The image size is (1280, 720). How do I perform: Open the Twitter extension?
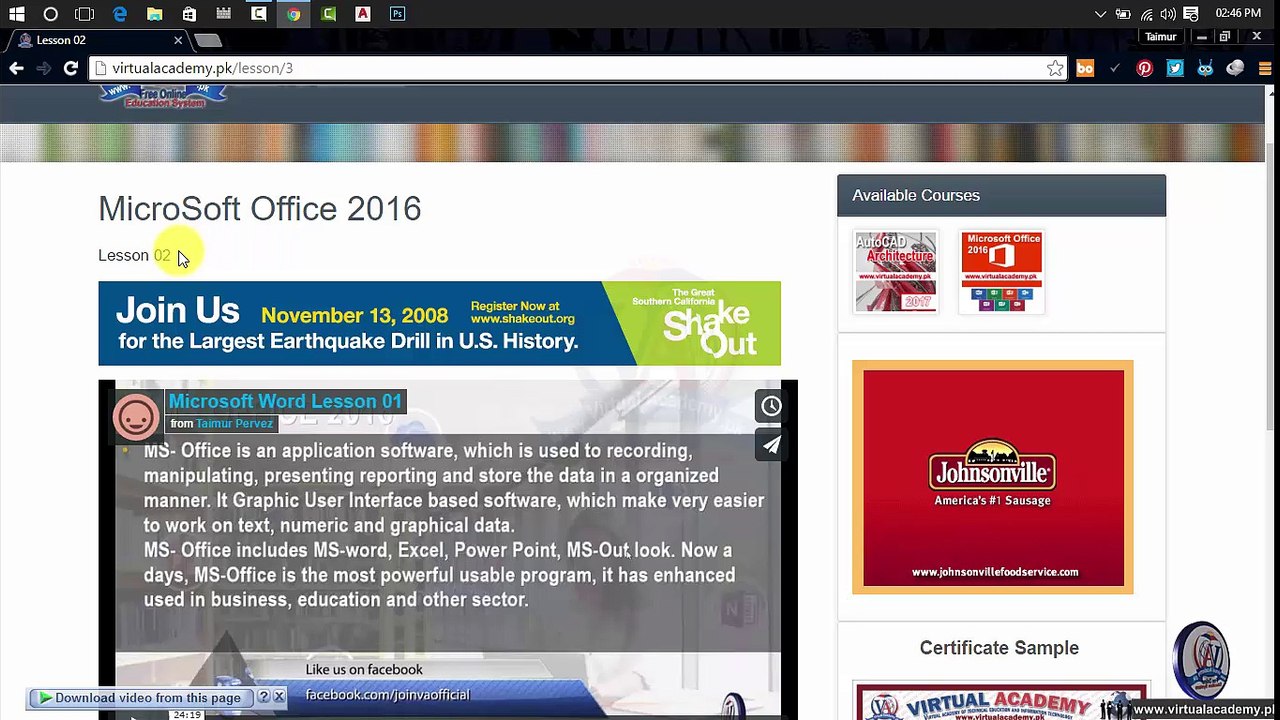pos(1175,68)
